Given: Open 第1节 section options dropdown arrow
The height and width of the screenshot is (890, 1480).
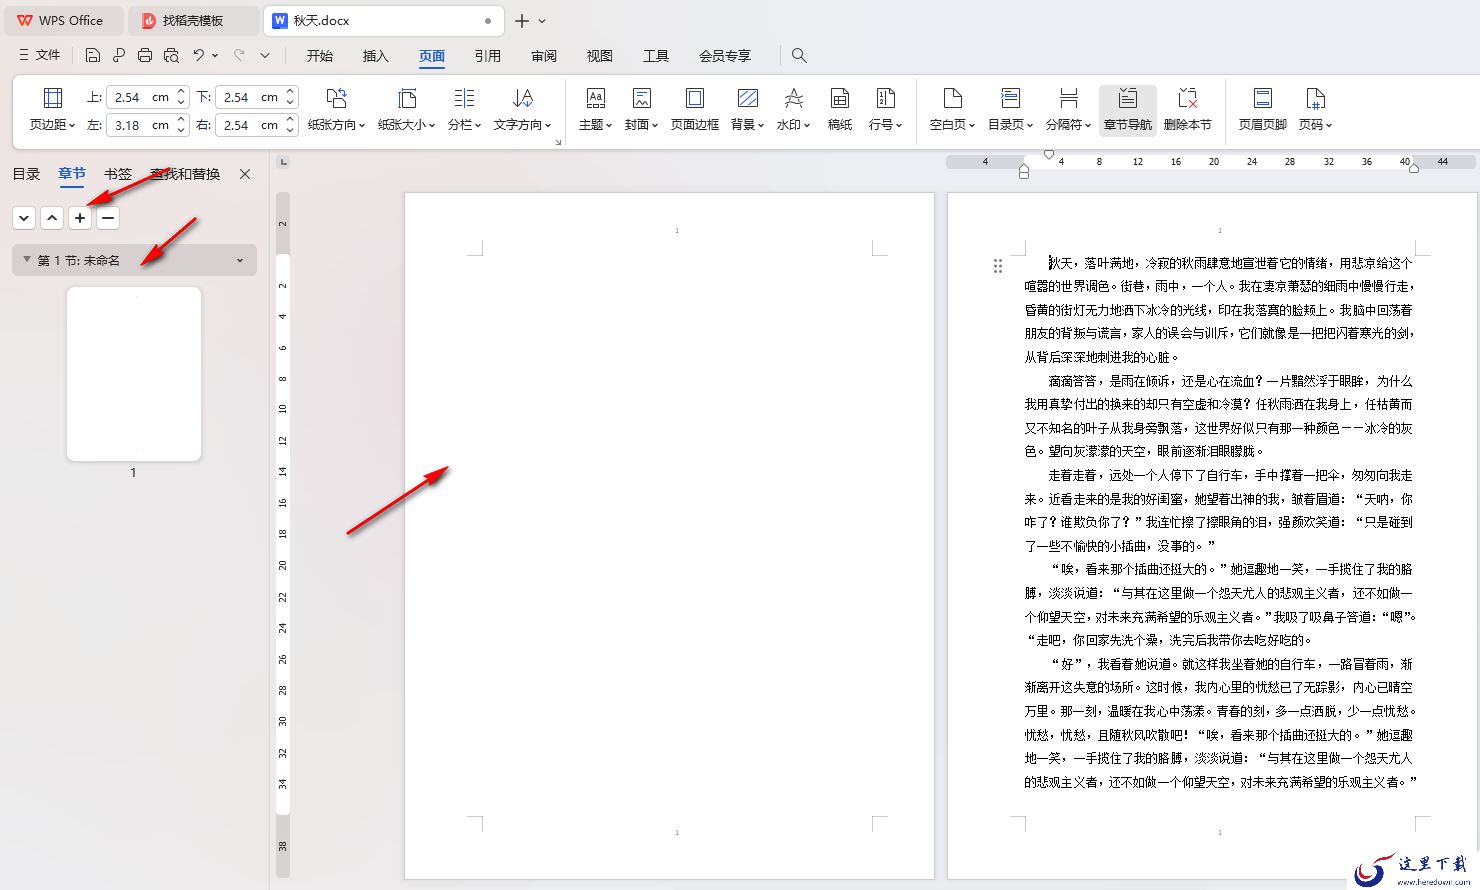Looking at the screenshot, I should (x=240, y=260).
